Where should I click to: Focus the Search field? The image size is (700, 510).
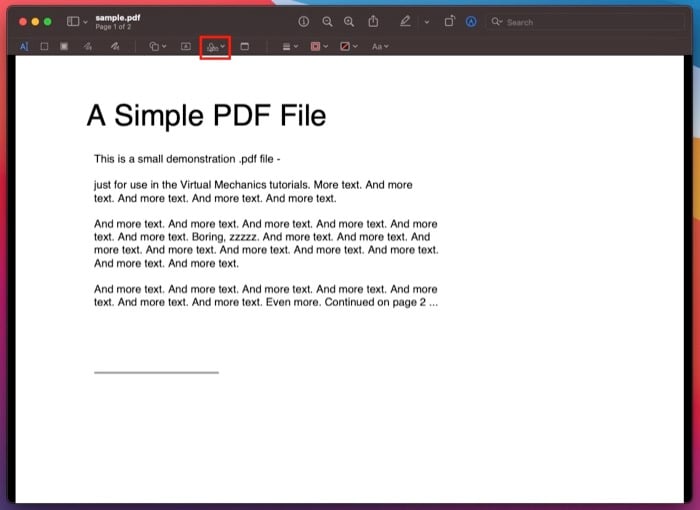(x=585, y=22)
